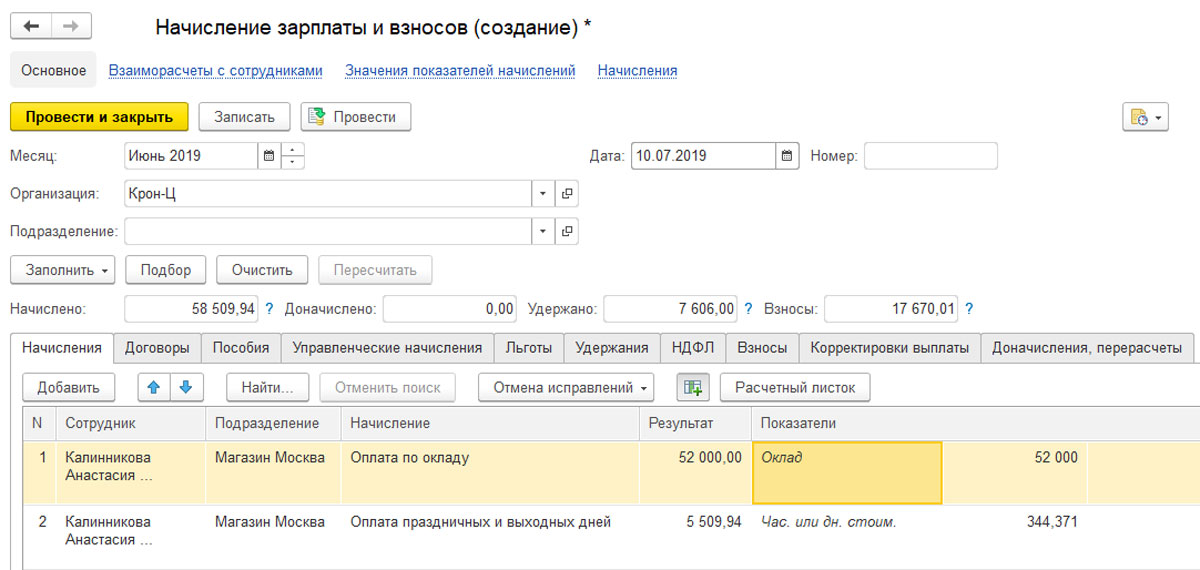1200x570 pixels.
Task: Expand the Заполнить dropdown button
Action: click(62, 270)
